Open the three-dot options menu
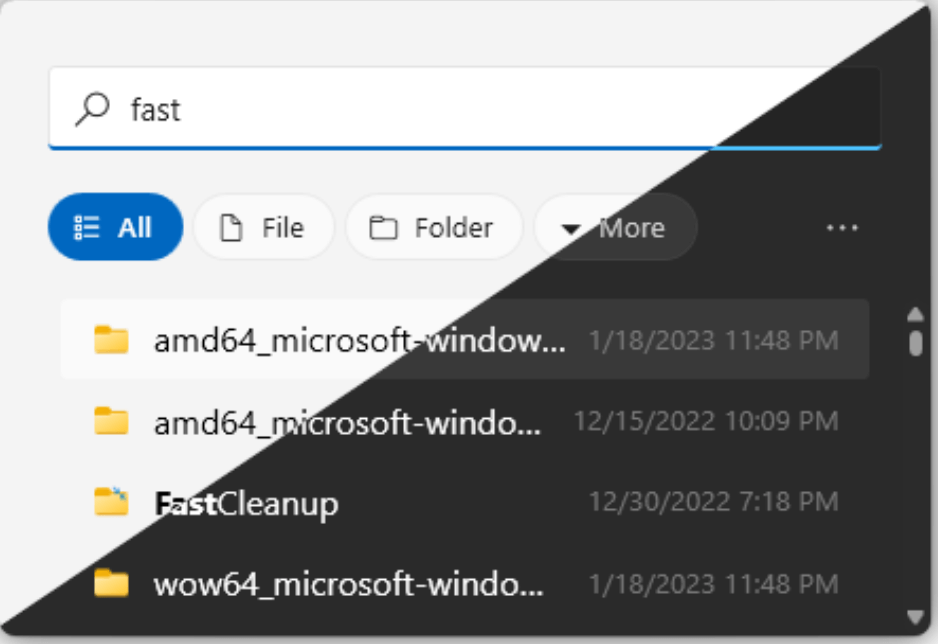Image resolution: width=938 pixels, height=644 pixels. point(842,228)
